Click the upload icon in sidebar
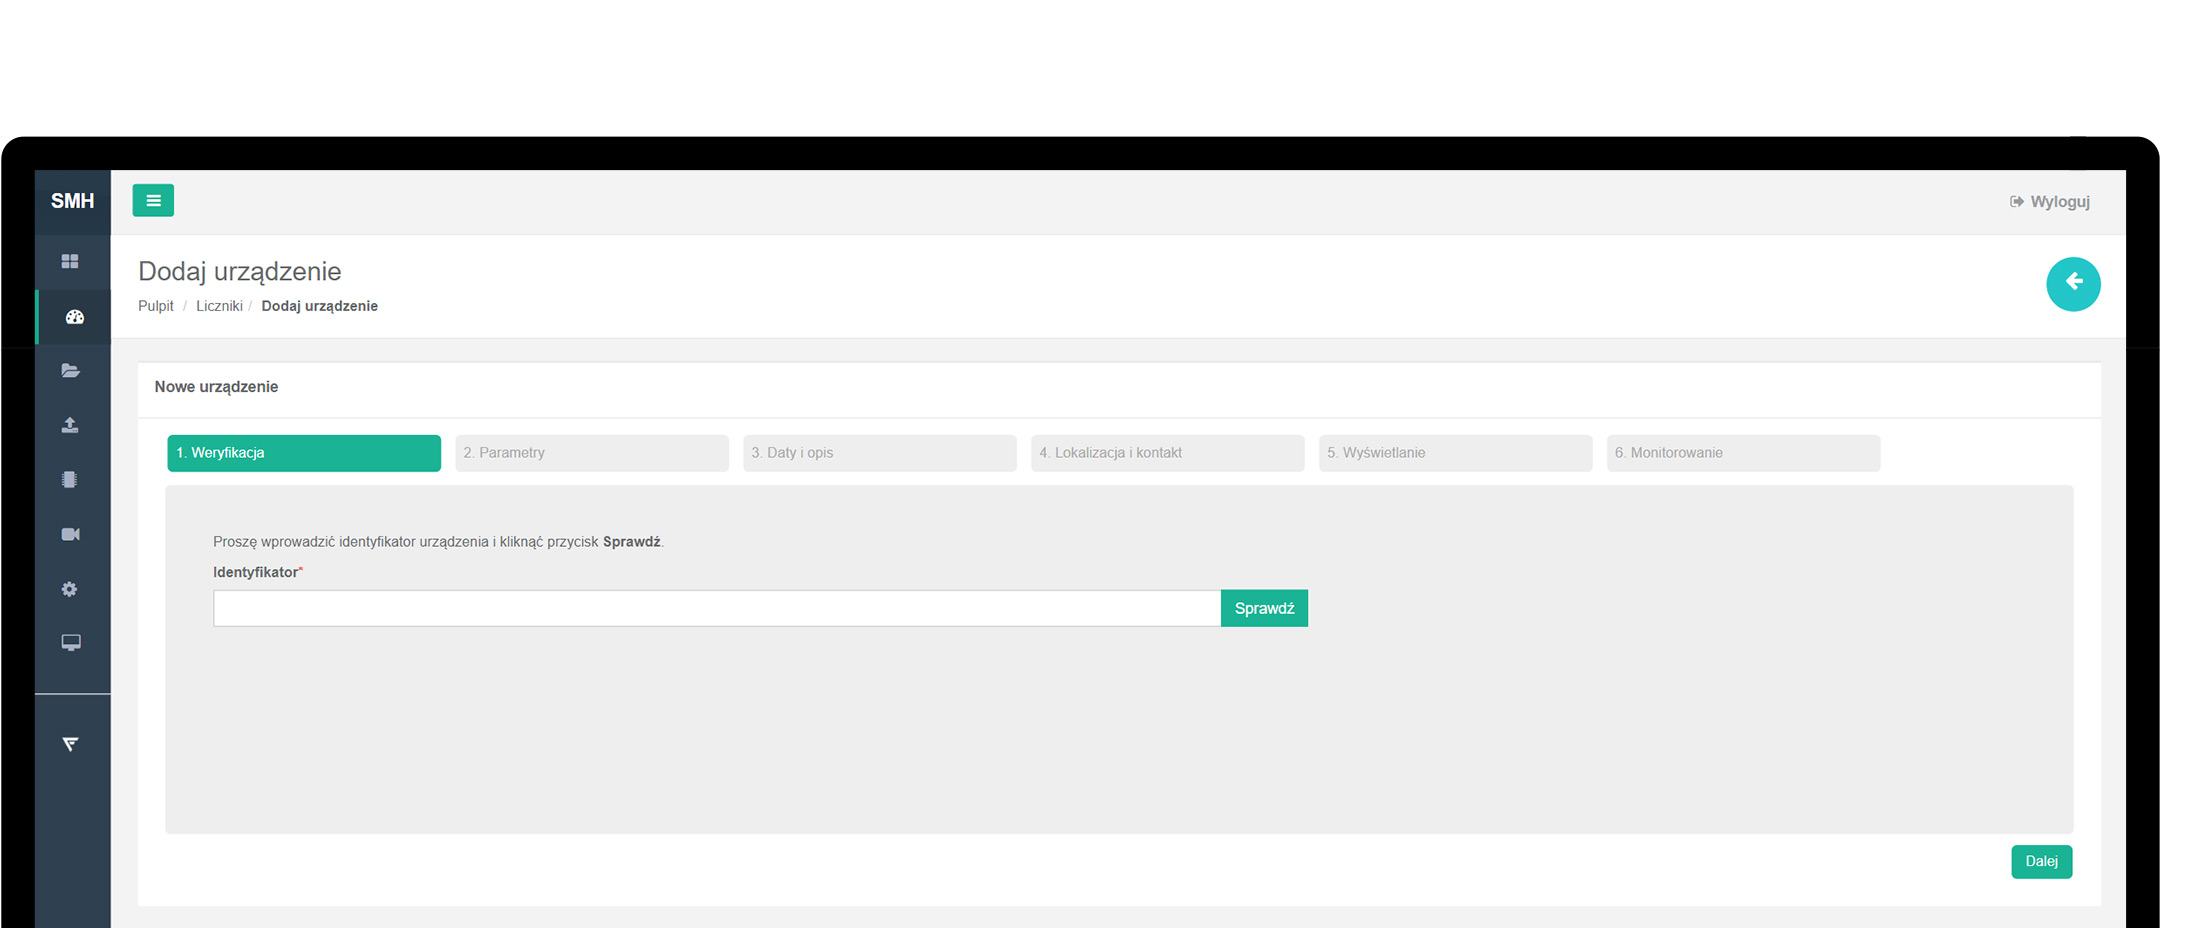 point(70,425)
